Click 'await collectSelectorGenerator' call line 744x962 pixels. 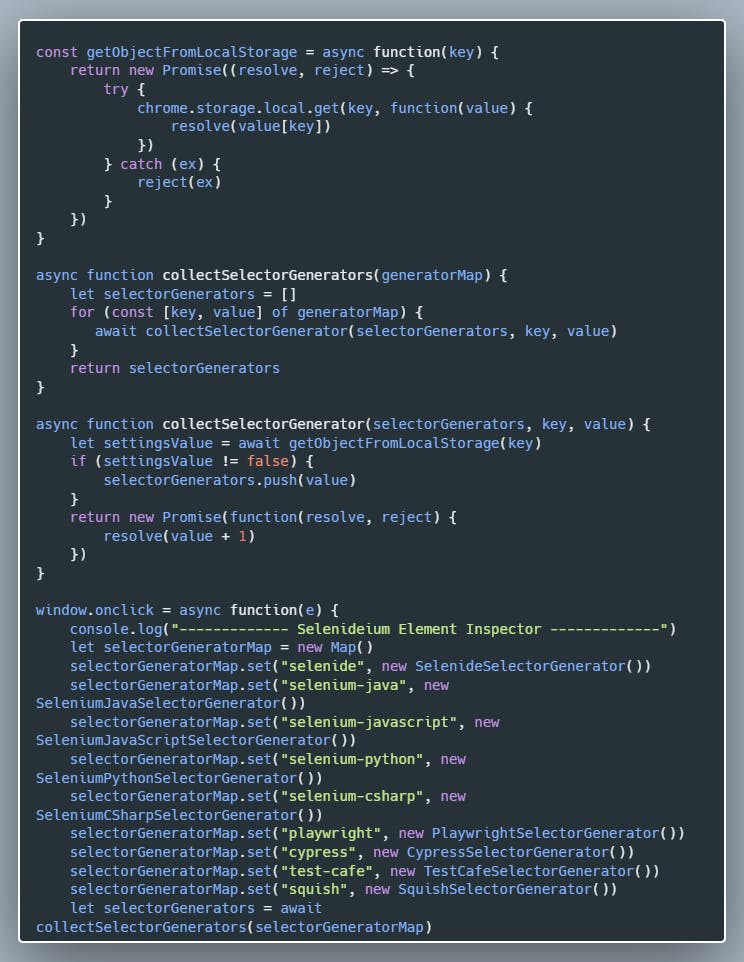356,331
